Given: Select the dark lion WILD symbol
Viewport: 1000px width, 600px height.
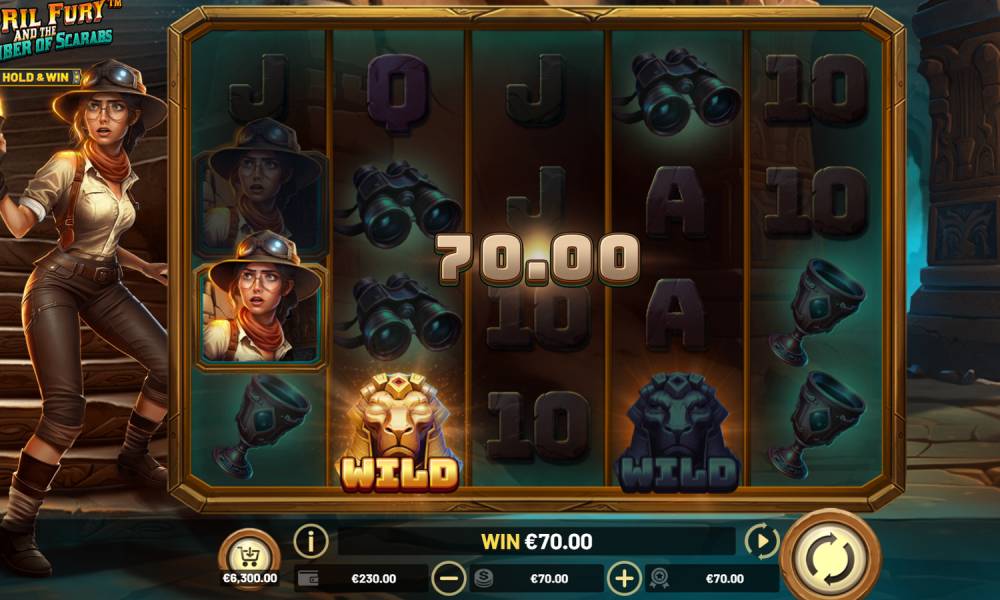Looking at the screenshot, I should [x=678, y=433].
